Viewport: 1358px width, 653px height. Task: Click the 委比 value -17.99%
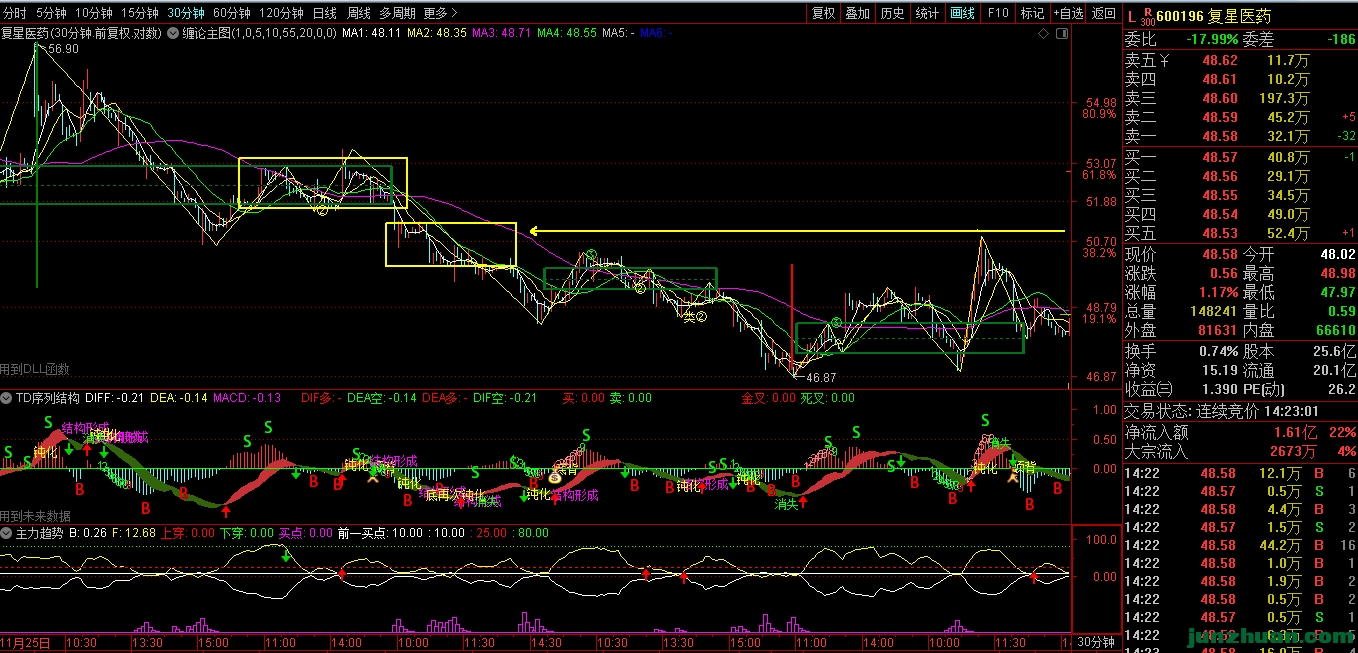1212,40
